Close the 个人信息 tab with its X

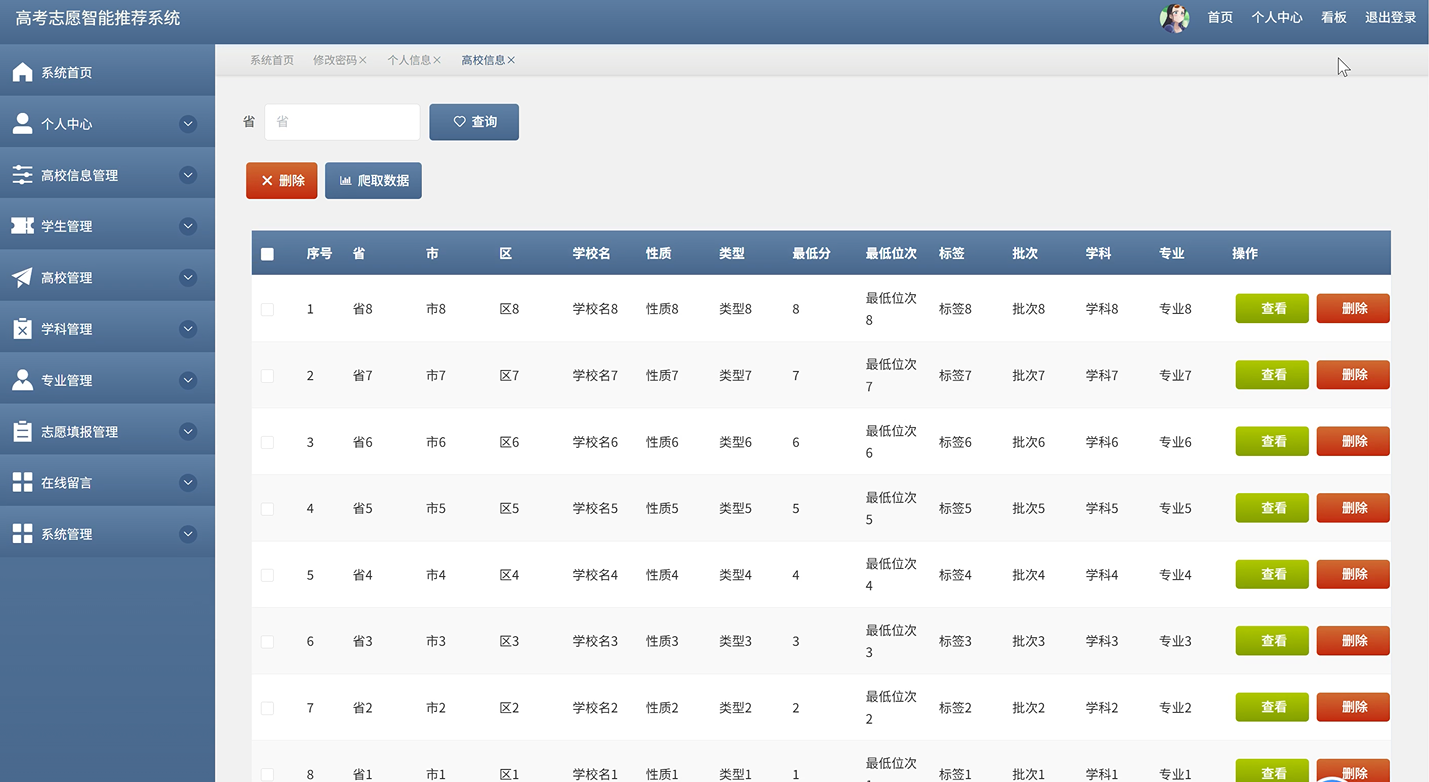437,60
